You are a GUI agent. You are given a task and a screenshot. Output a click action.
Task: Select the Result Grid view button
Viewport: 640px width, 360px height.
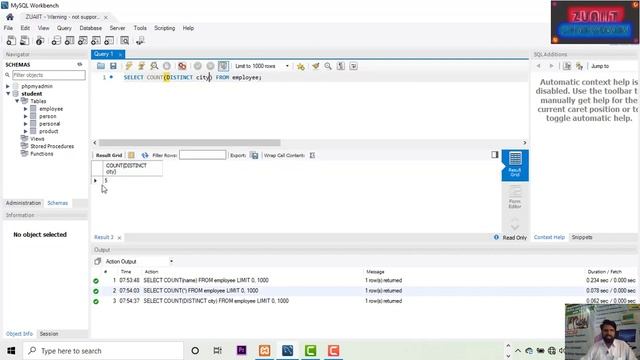tap(515, 165)
